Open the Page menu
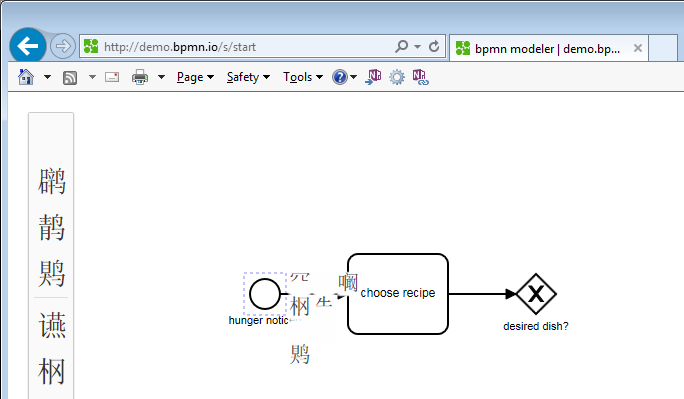Screen dimensions: 684x399 click(195, 77)
